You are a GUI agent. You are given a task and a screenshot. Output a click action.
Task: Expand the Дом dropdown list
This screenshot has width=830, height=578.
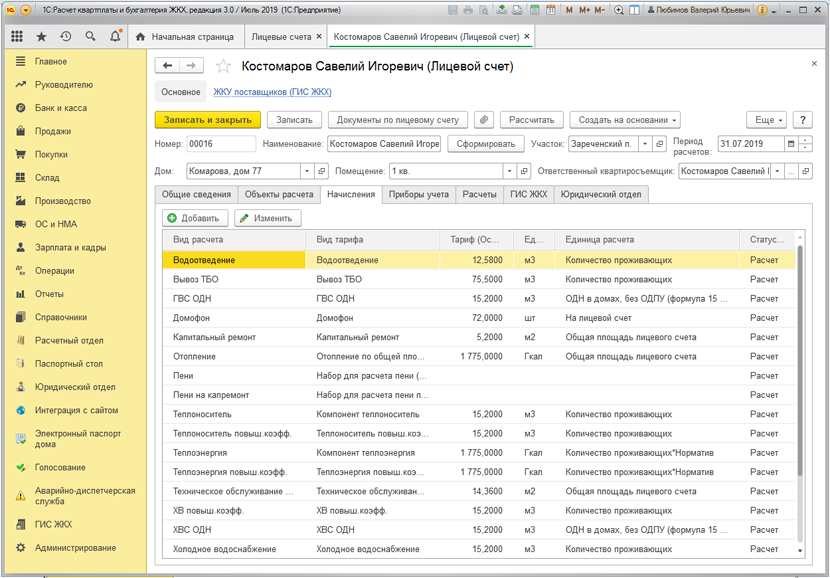(x=307, y=171)
